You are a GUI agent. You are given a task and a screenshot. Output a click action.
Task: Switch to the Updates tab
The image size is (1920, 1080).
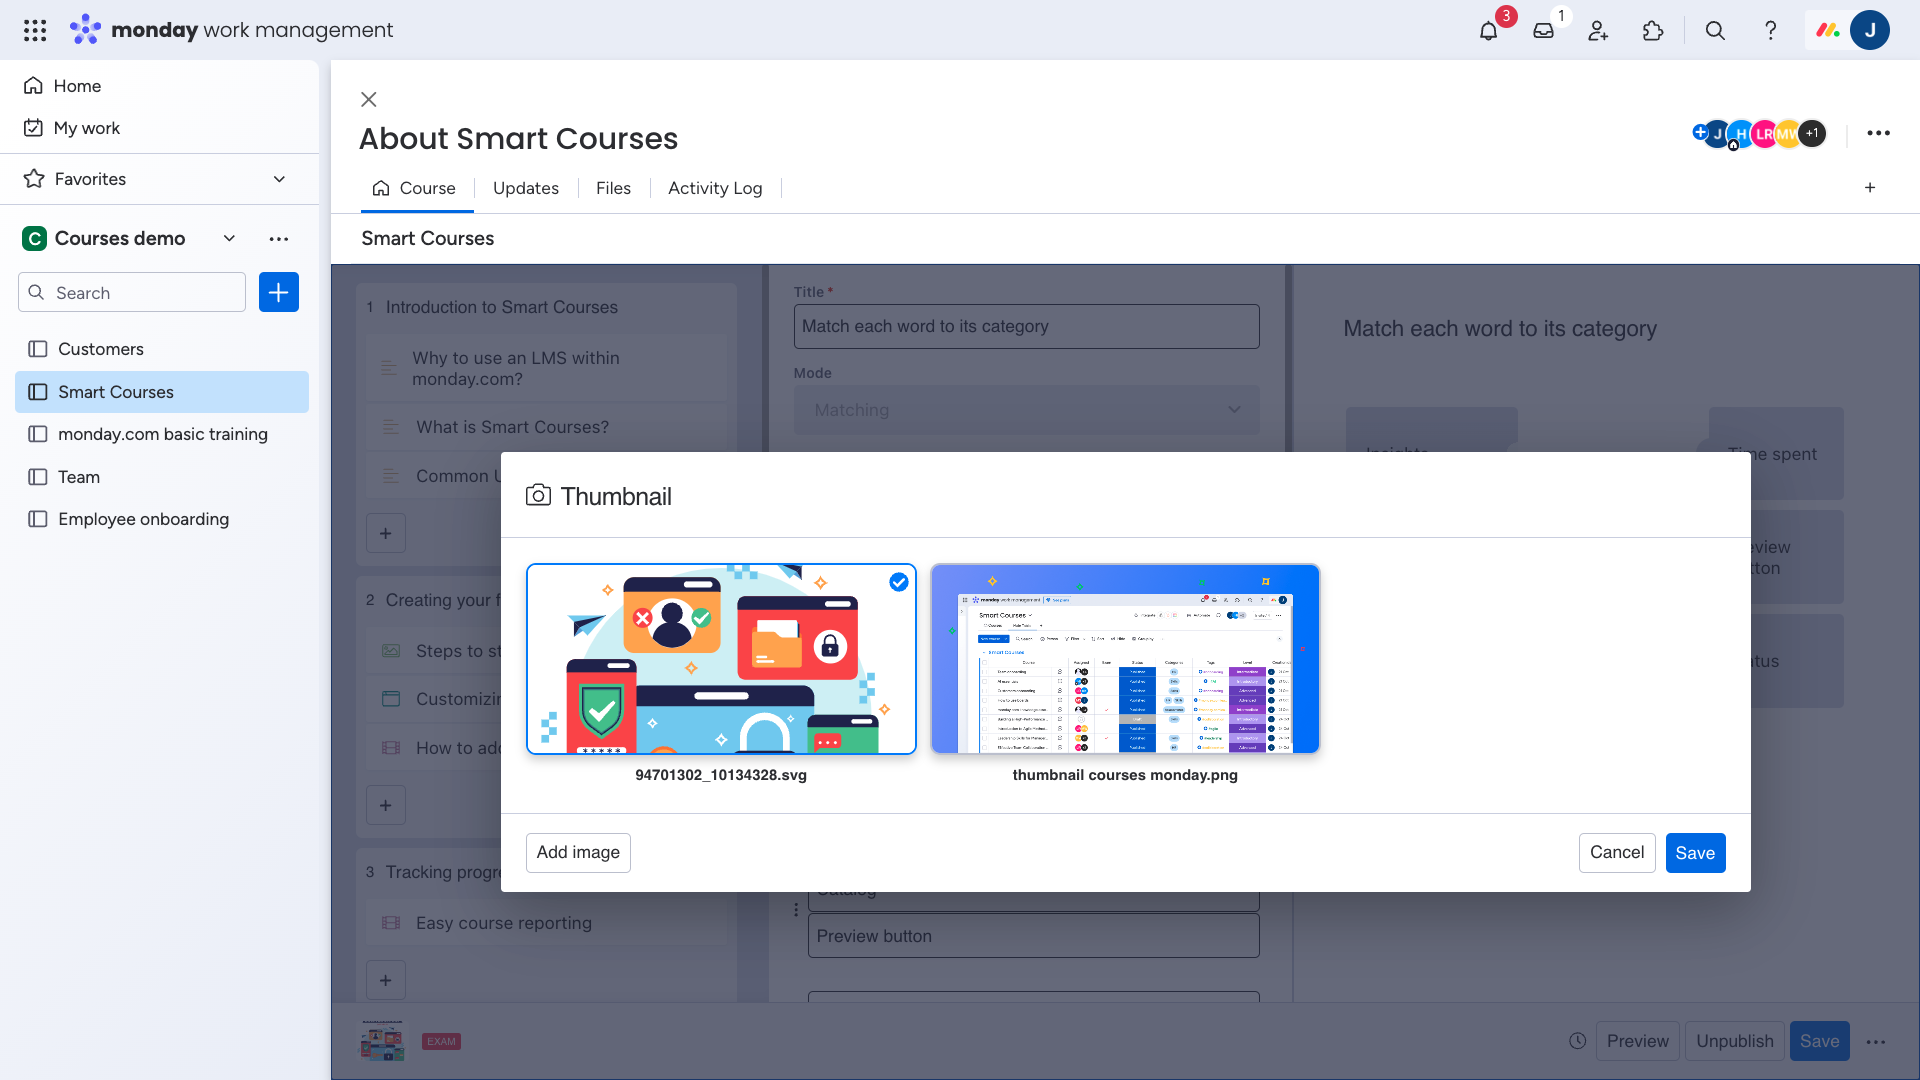(x=526, y=188)
